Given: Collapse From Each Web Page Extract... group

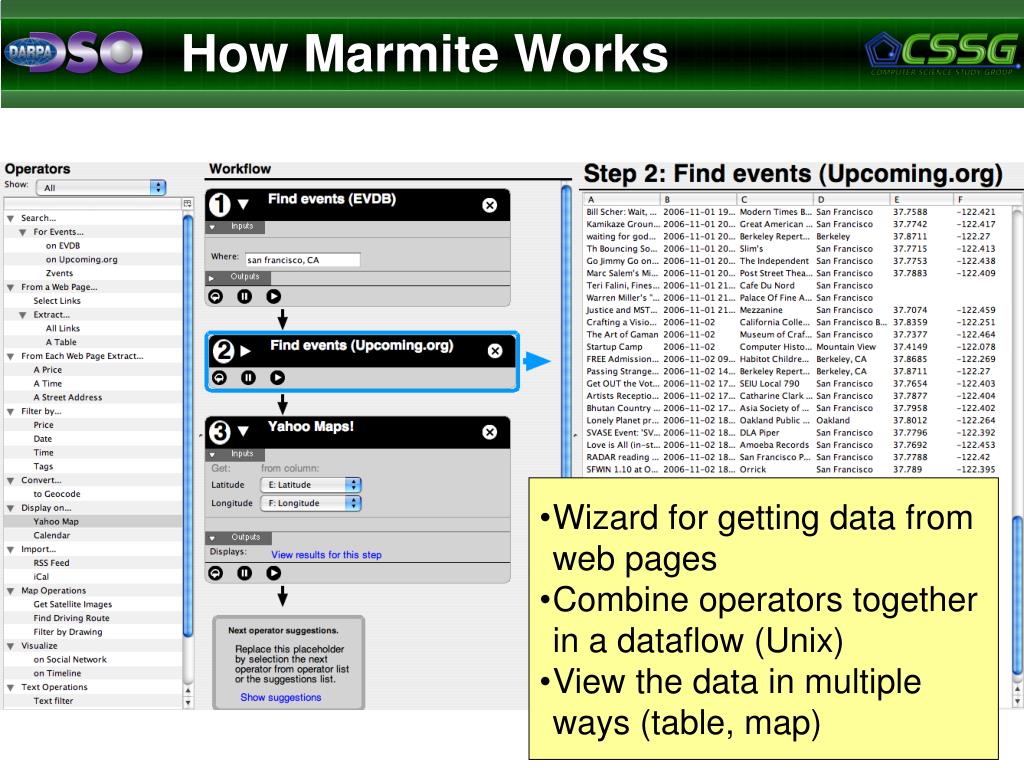Looking at the screenshot, I should [x=10, y=357].
